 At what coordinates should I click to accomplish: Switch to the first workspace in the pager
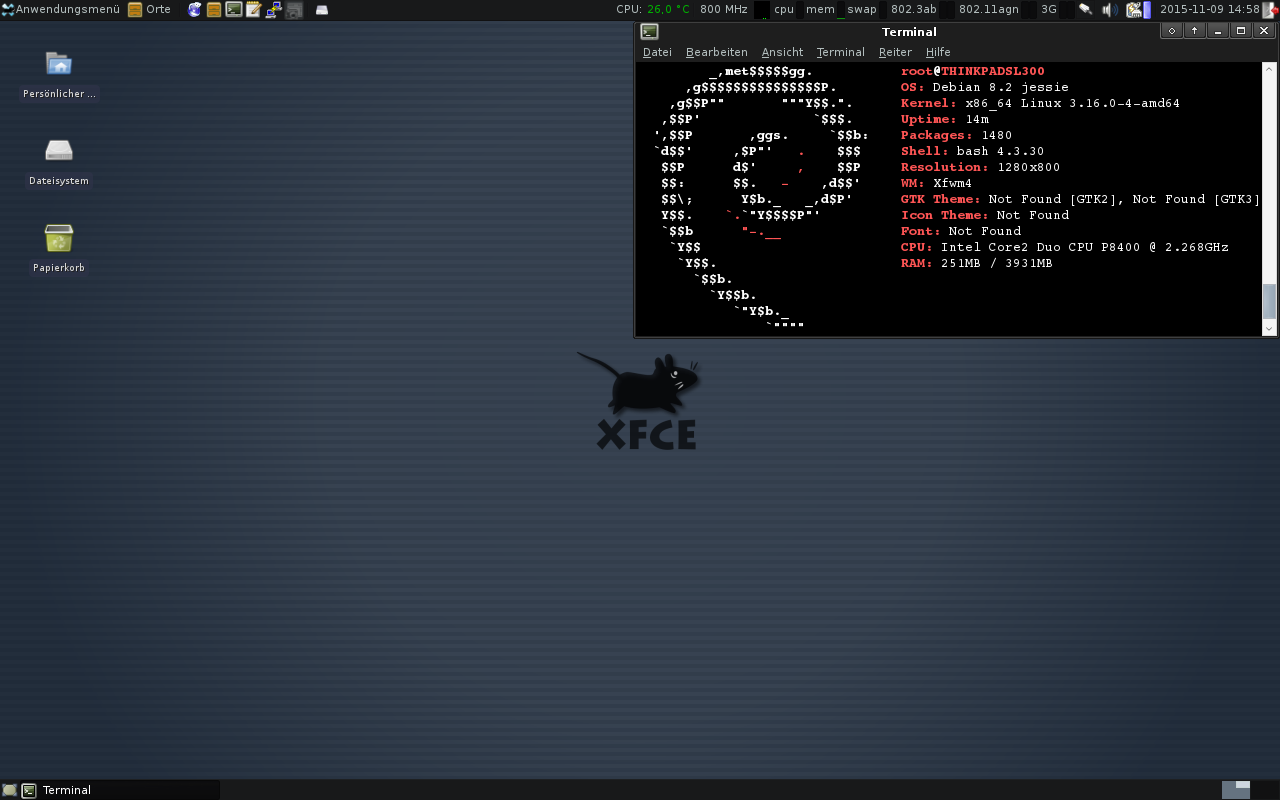(x=1236, y=790)
